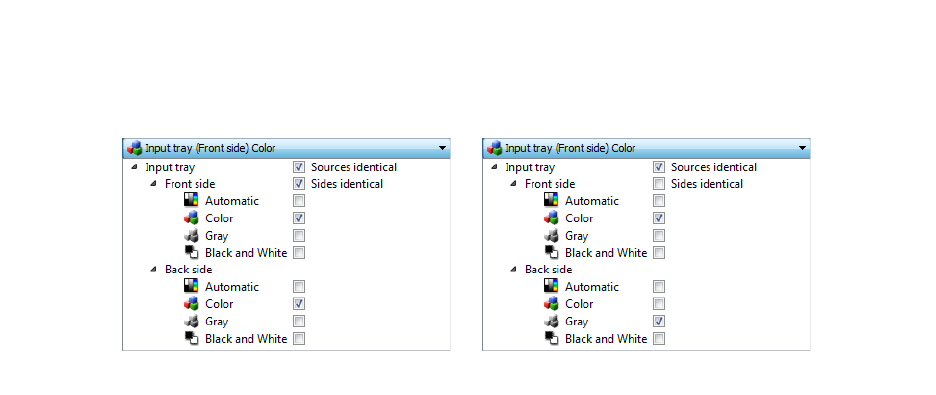Check Front side Automatic box in left panel

pyautogui.click(x=299, y=200)
